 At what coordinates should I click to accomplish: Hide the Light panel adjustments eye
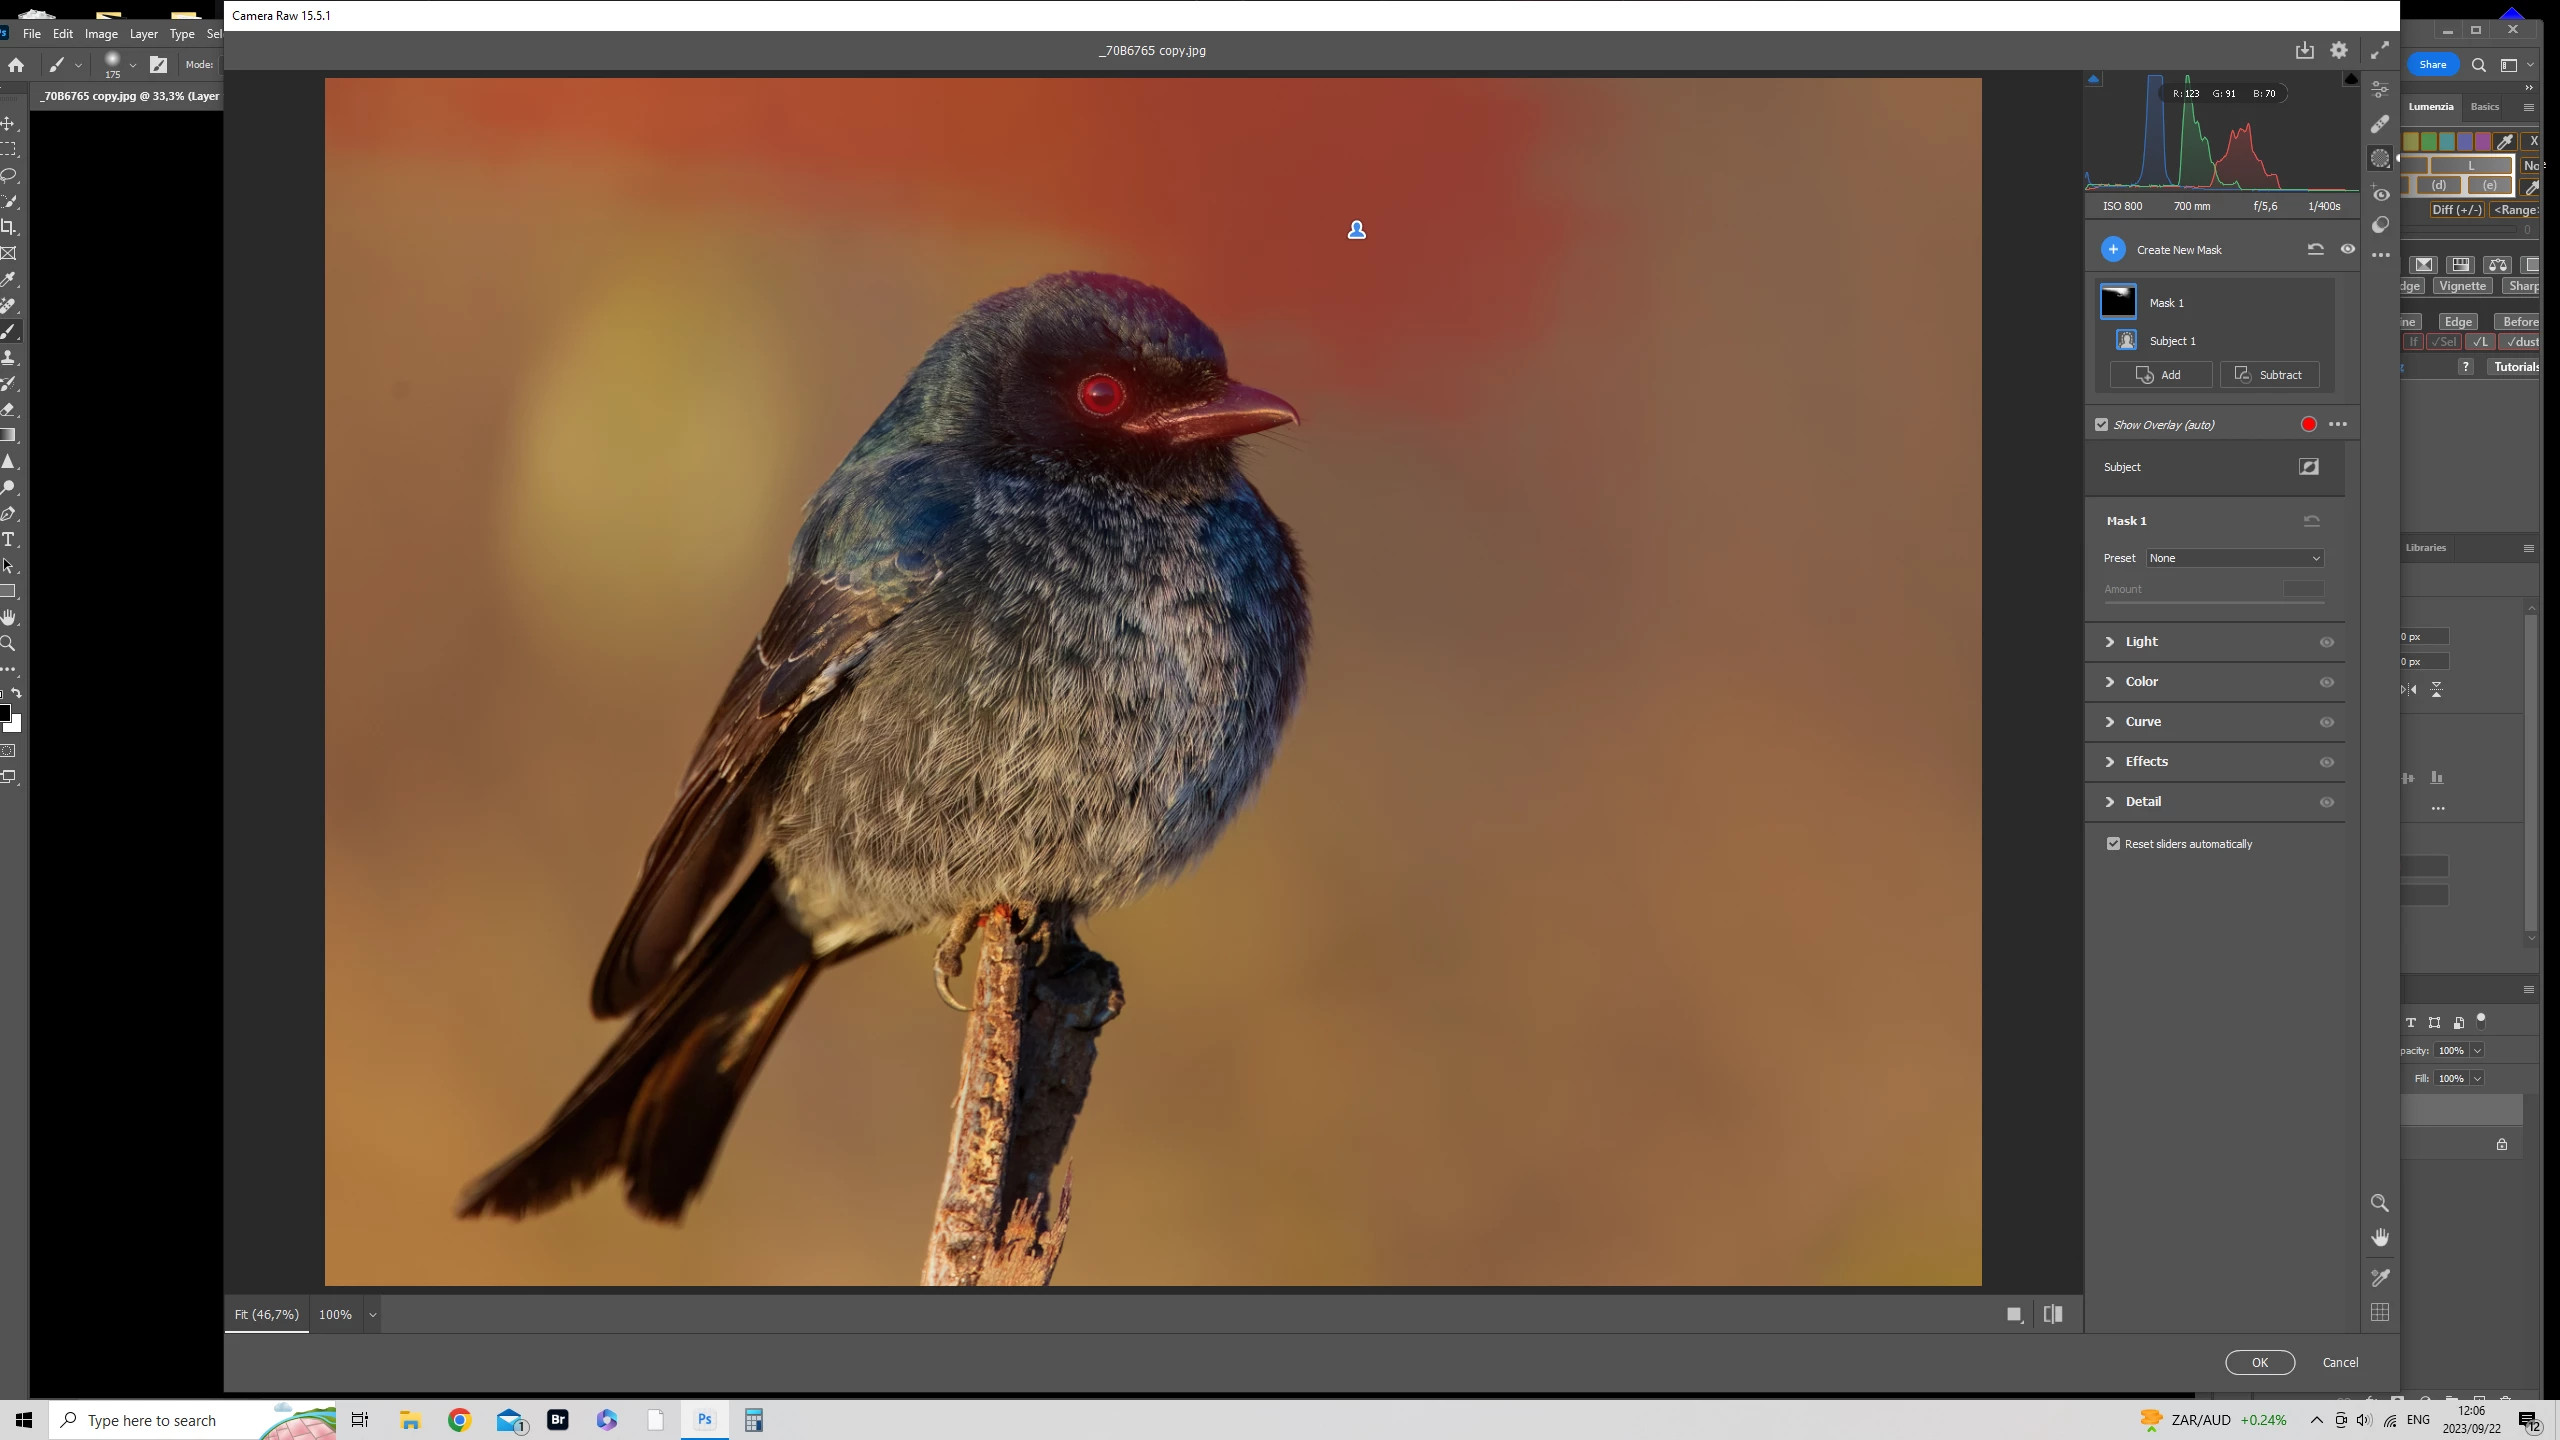pos(2326,642)
